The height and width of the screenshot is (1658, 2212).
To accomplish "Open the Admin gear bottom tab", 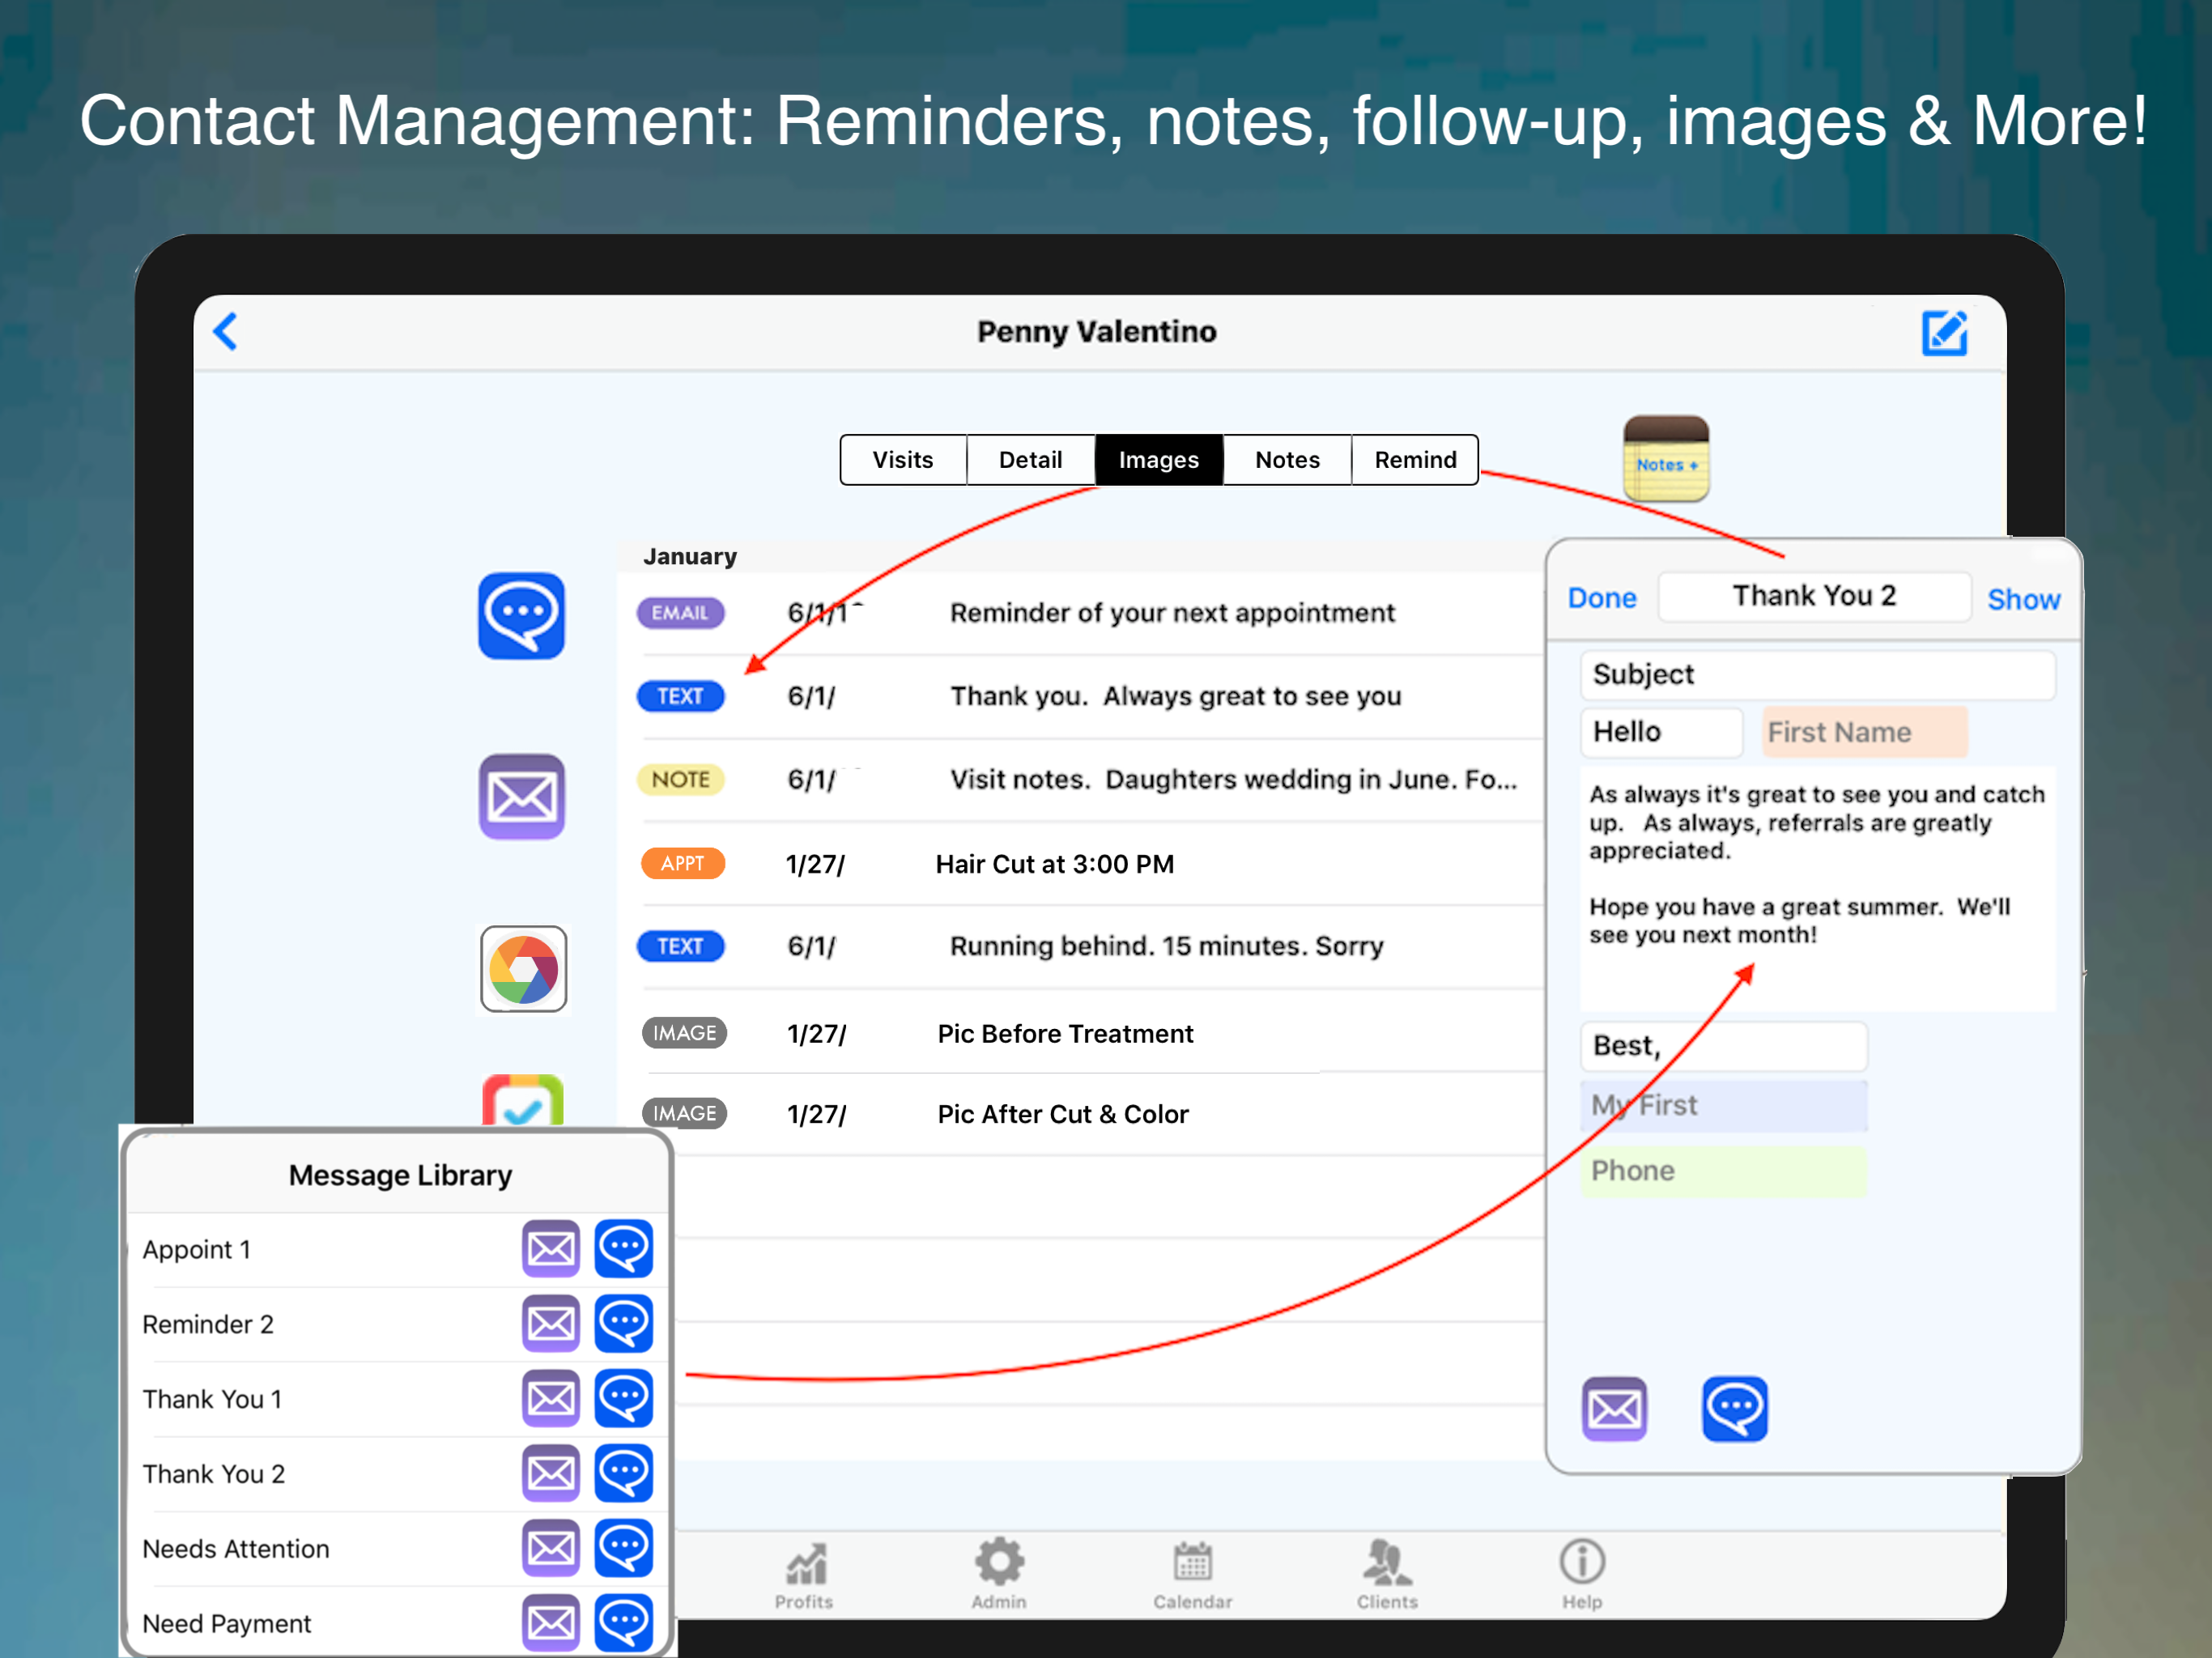I will pyautogui.click(x=999, y=1574).
